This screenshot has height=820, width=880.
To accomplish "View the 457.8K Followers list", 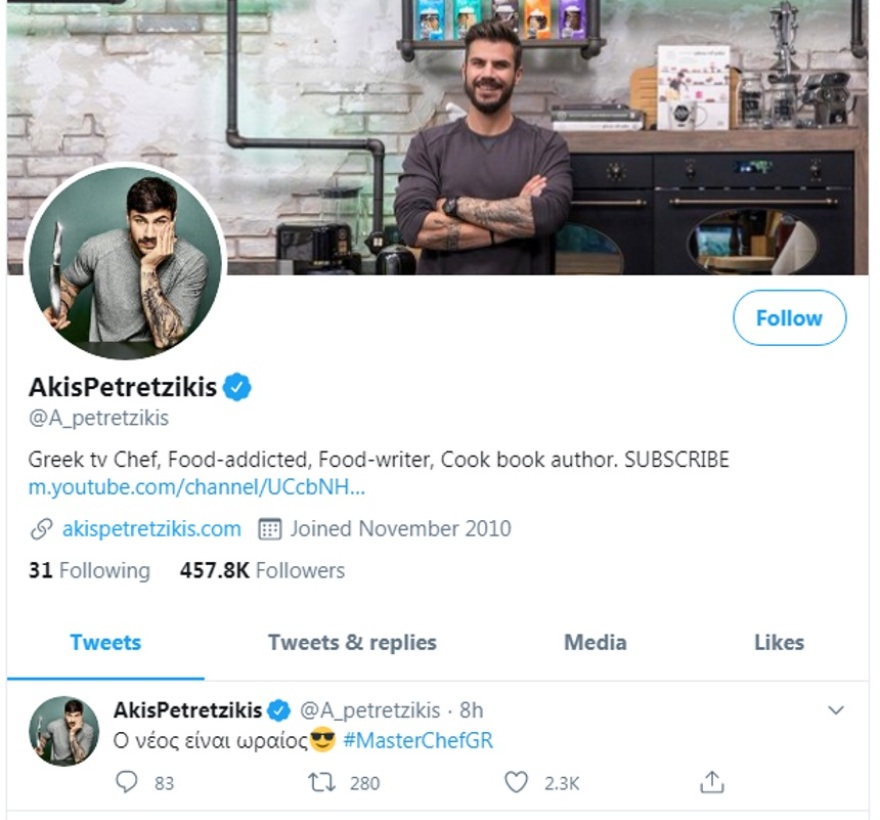I will pos(262,571).
